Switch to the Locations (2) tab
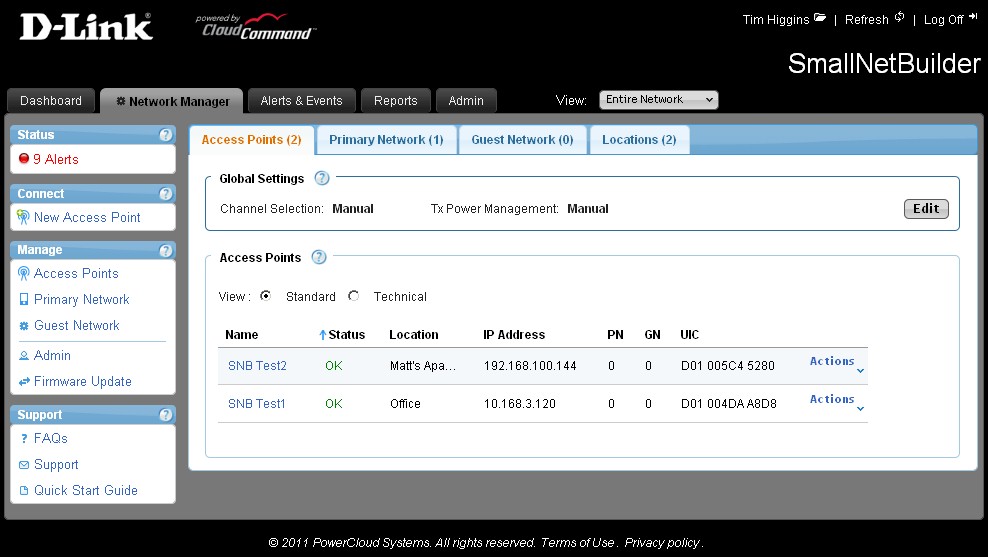The image size is (988, 557). point(639,140)
